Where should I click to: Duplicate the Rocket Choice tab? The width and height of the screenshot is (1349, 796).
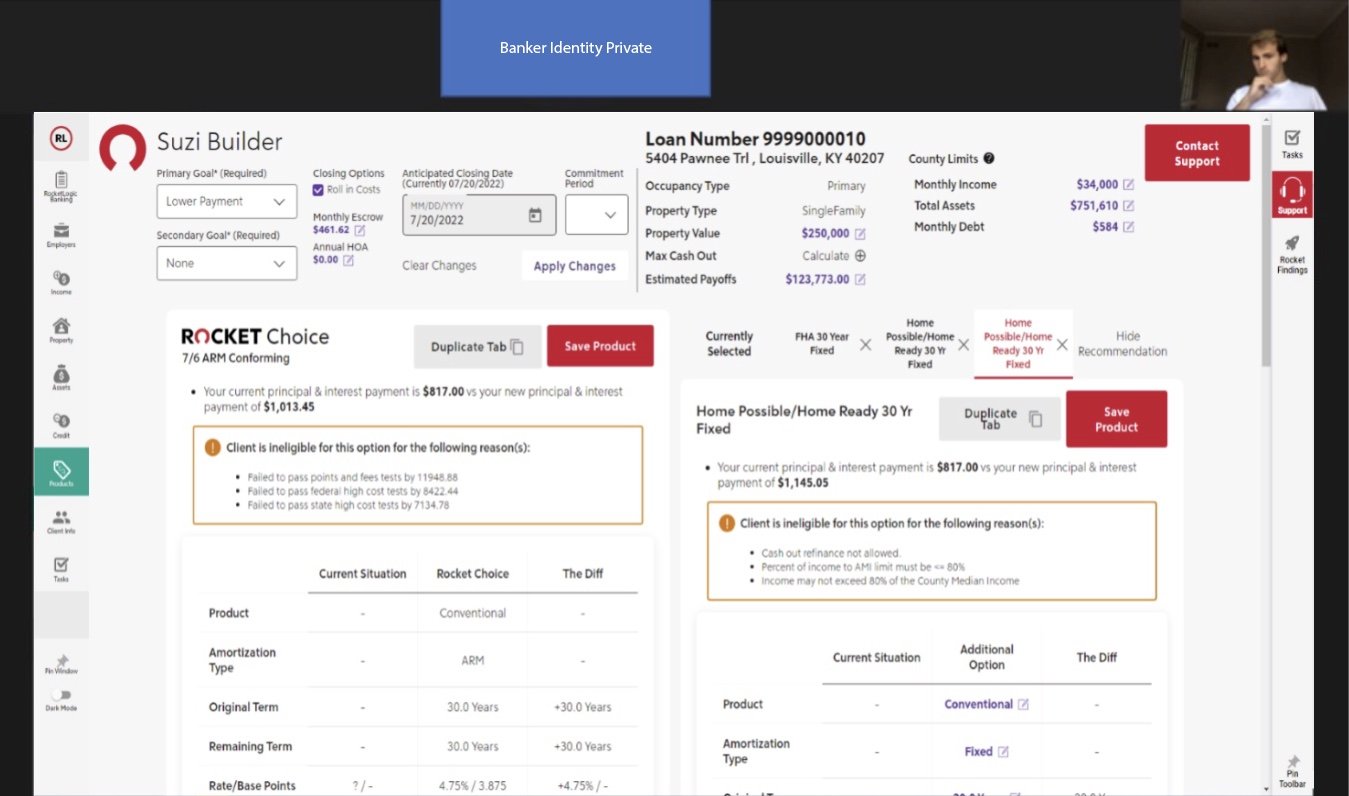tap(477, 347)
